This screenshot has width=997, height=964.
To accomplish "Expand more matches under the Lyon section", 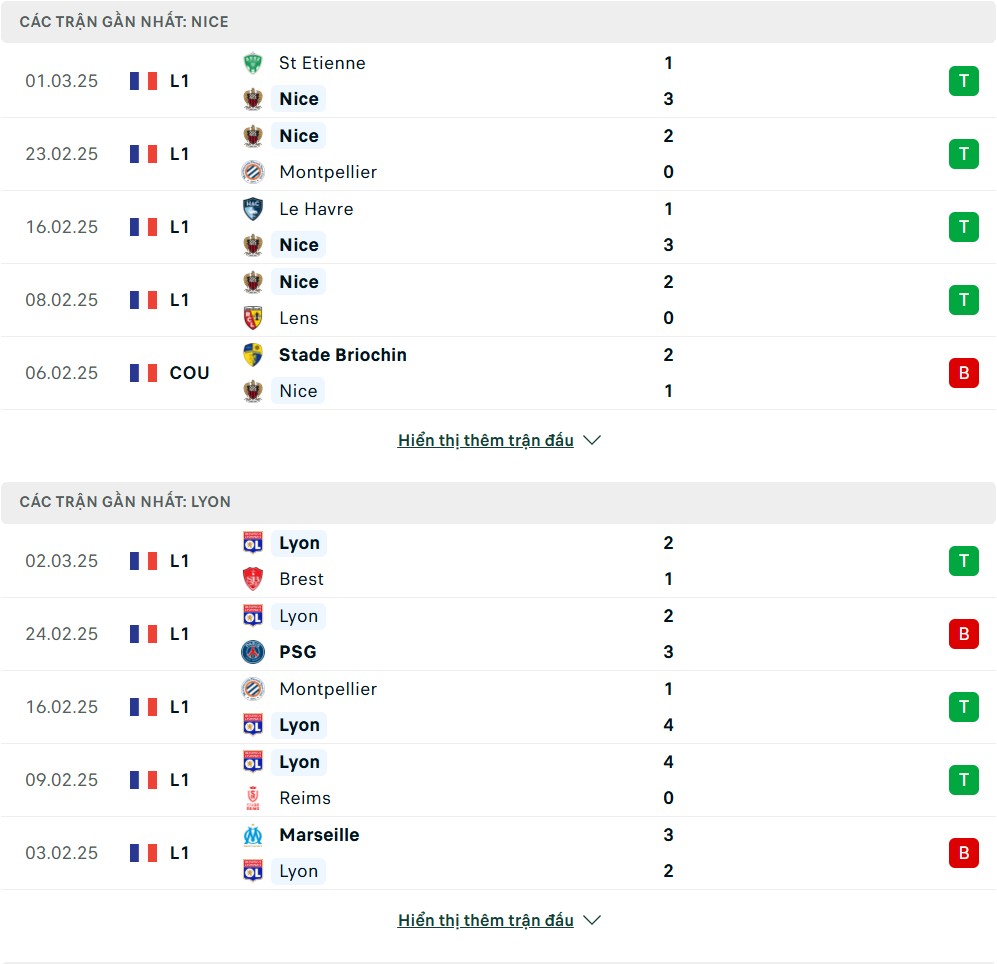I will 486,920.
